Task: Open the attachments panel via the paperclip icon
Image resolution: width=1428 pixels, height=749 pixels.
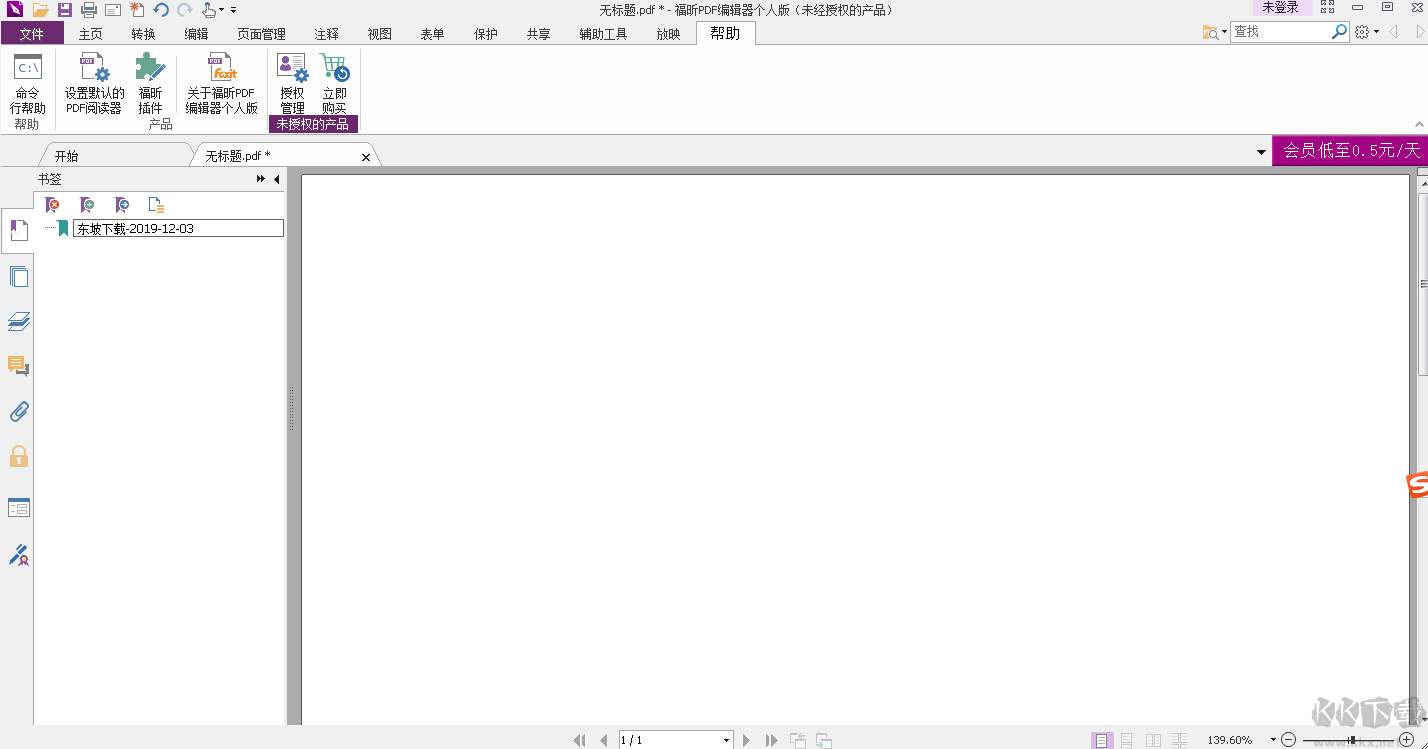Action: click(18, 411)
